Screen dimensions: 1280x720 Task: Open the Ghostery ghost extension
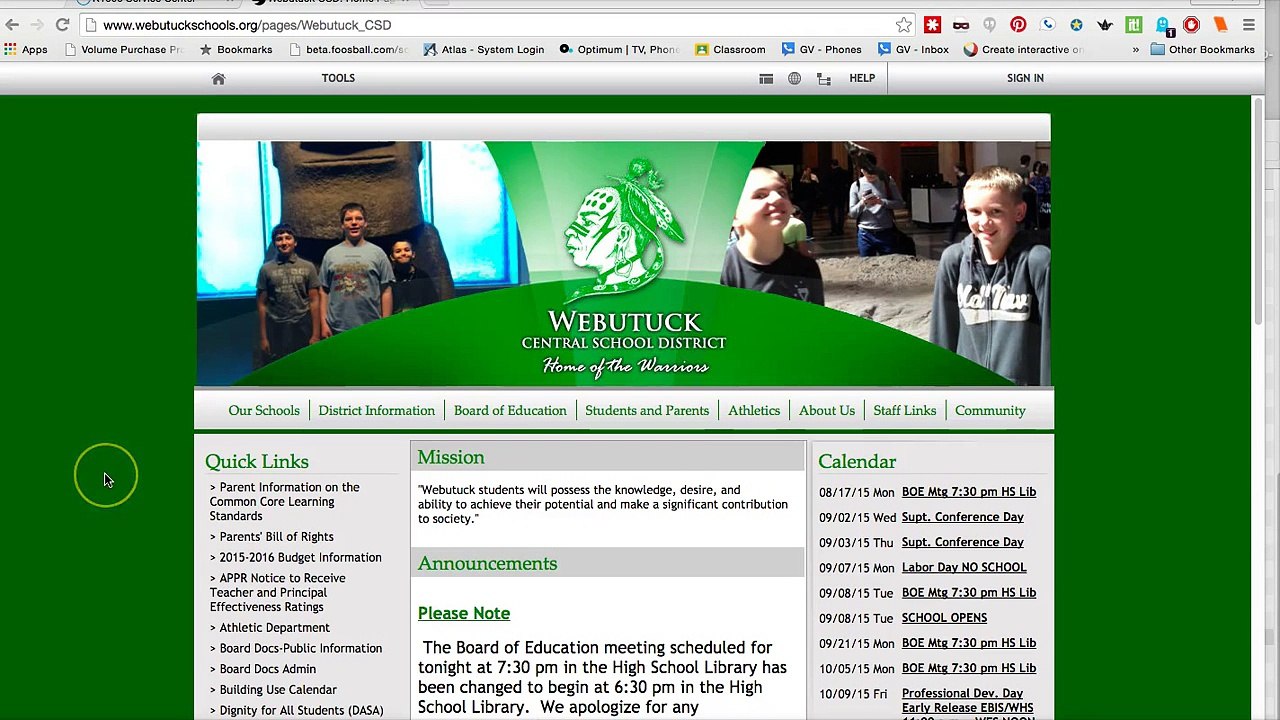pyautogui.click(x=1163, y=26)
